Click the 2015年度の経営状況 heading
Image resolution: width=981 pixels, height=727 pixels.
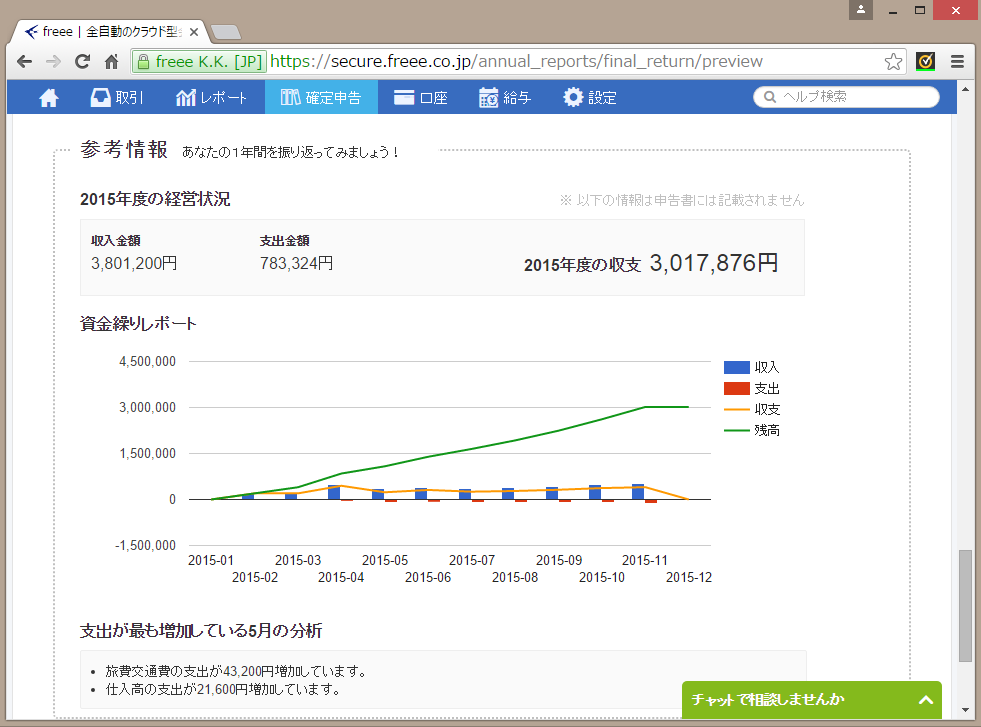(x=155, y=199)
